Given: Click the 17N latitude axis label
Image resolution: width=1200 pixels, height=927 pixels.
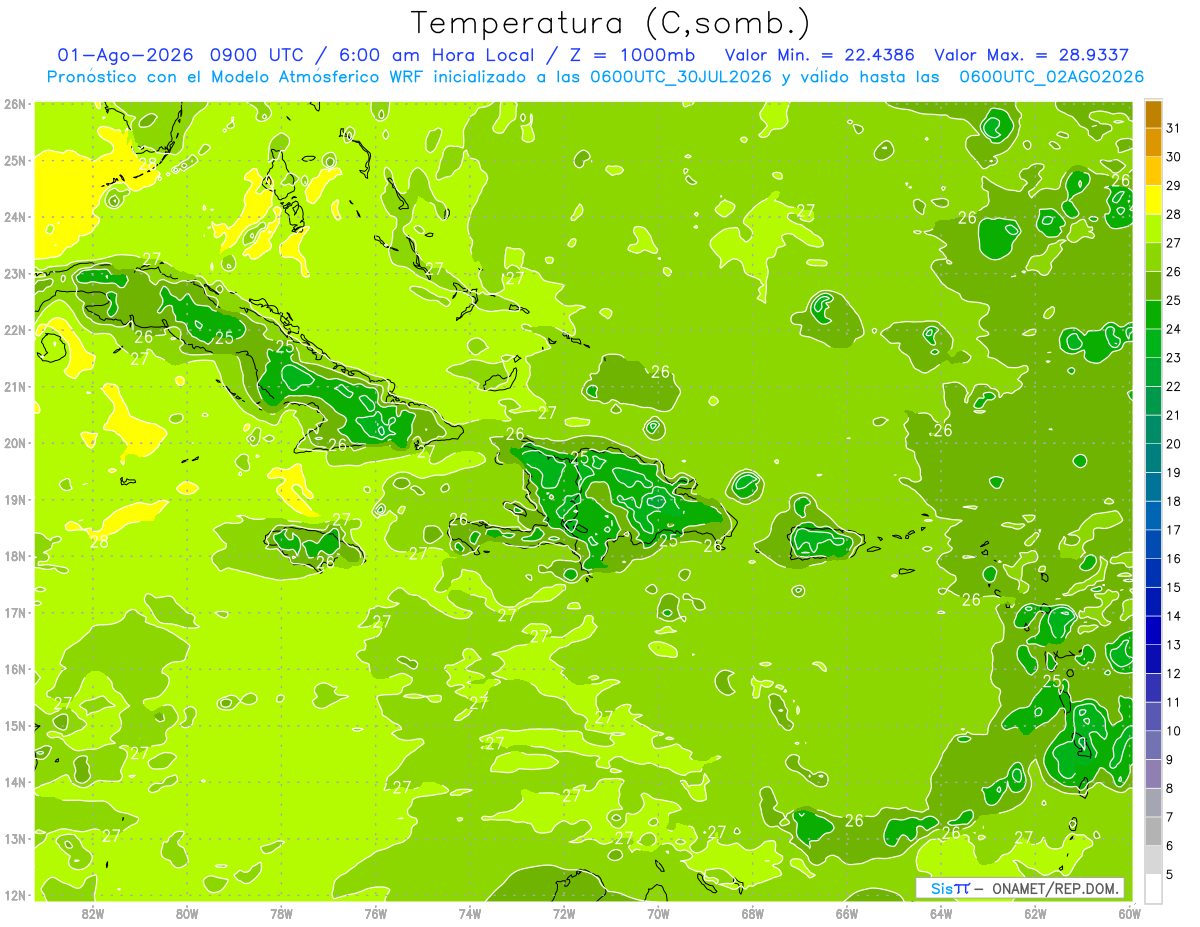Looking at the screenshot, I should 15,613.
